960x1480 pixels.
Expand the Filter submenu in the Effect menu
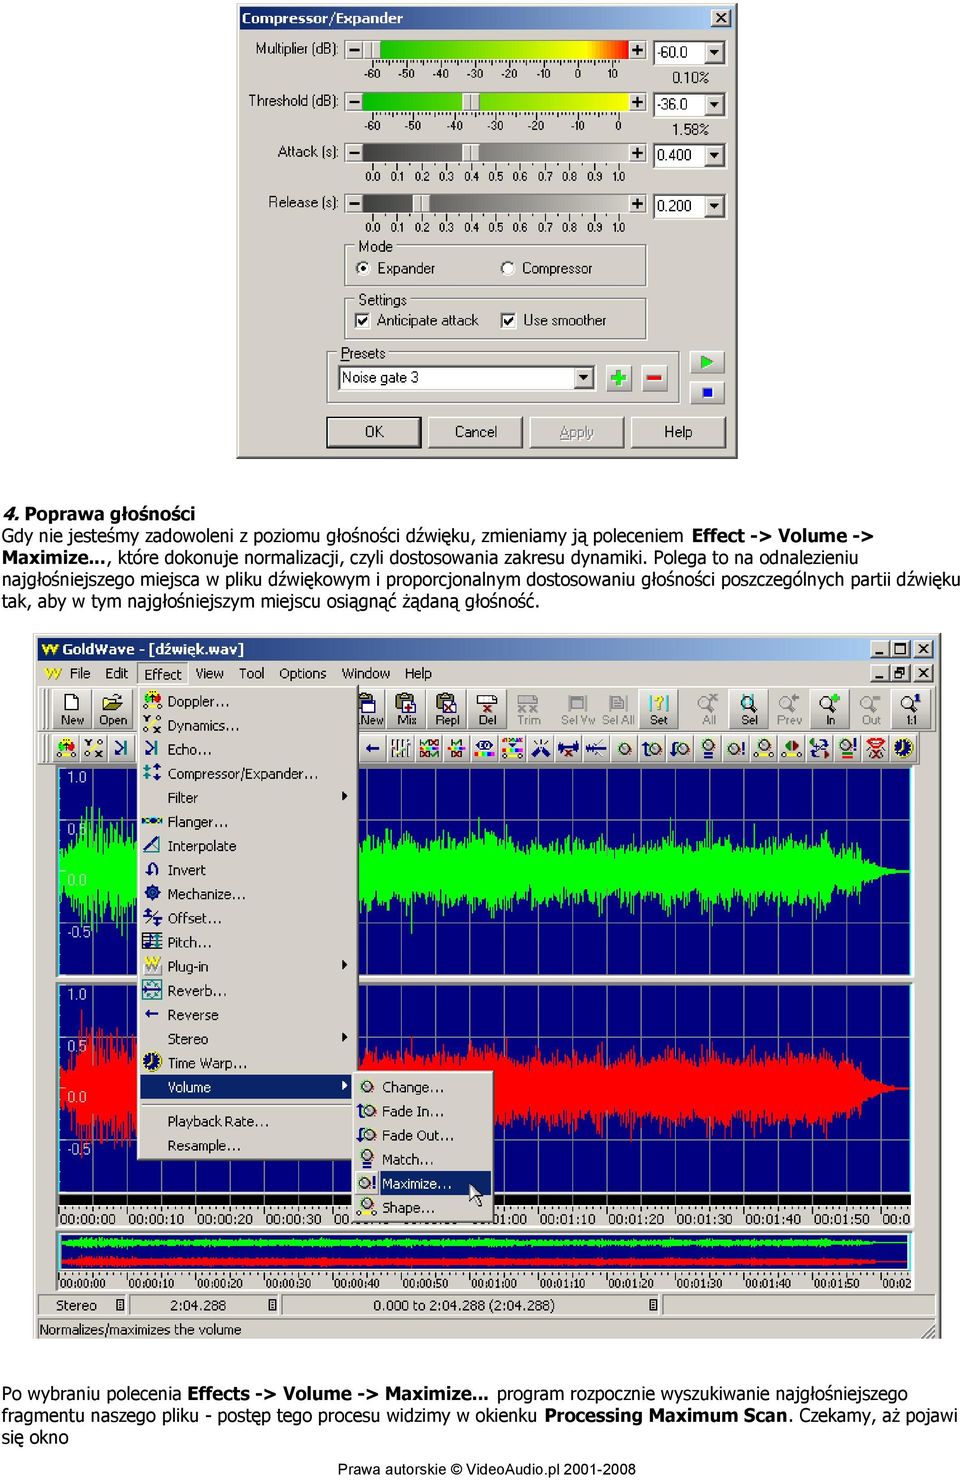[247, 798]
